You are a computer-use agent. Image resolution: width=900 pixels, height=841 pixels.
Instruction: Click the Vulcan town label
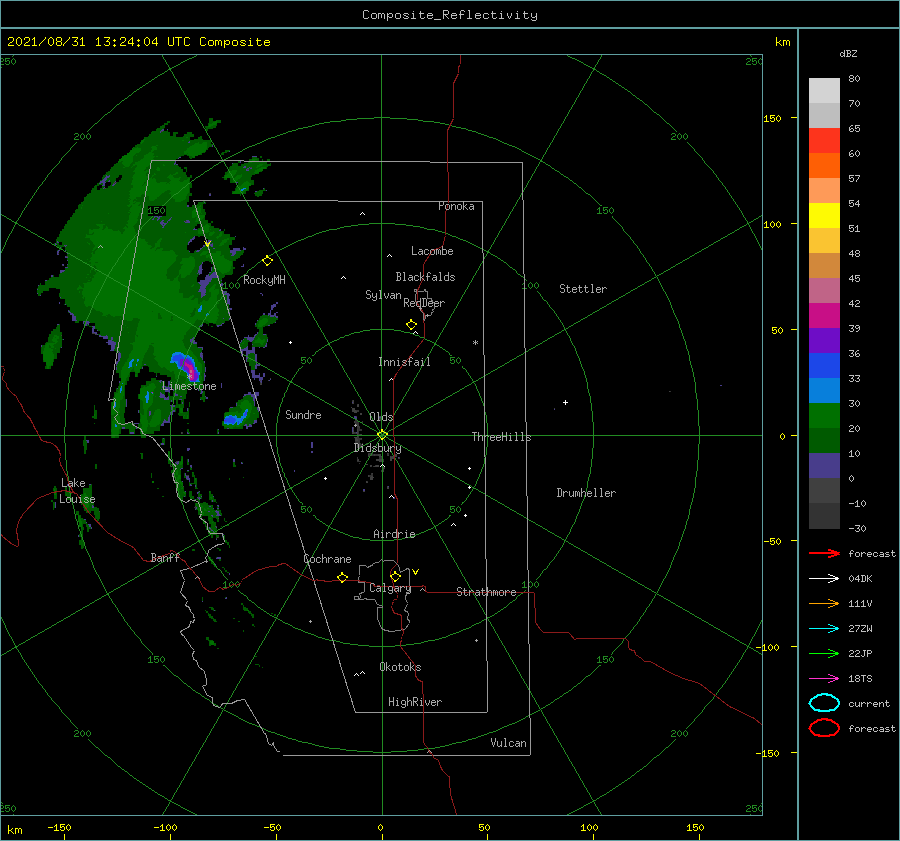(x=508, y=743)
